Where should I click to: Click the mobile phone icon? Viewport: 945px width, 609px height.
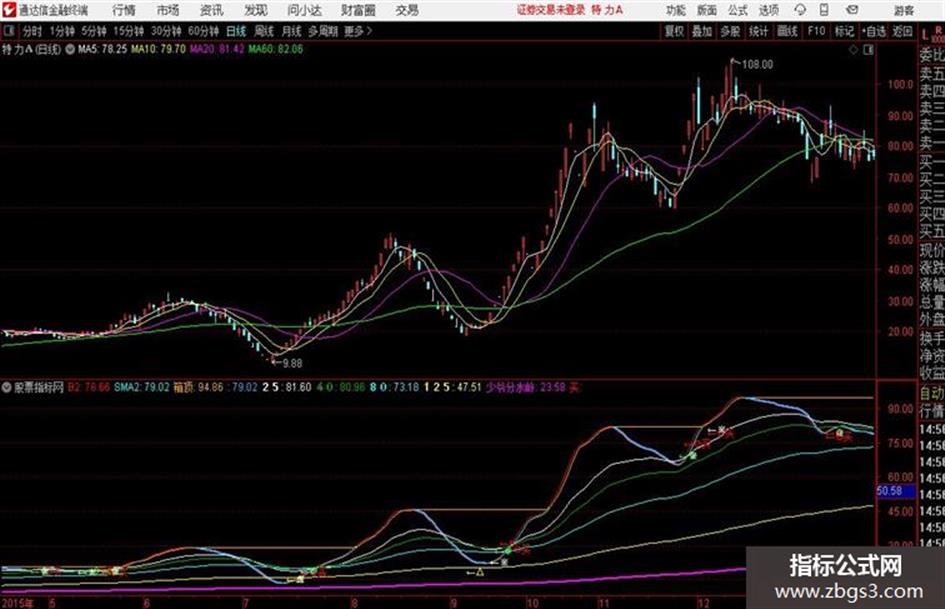click(x=824, y=10)
